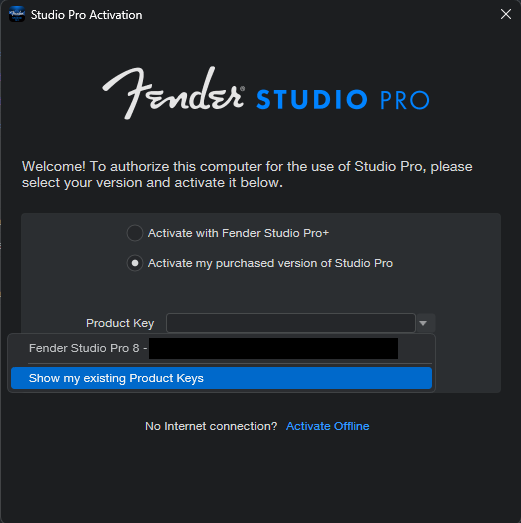Click the 'Studio Pro Activation' title text

tap(86, 15)
